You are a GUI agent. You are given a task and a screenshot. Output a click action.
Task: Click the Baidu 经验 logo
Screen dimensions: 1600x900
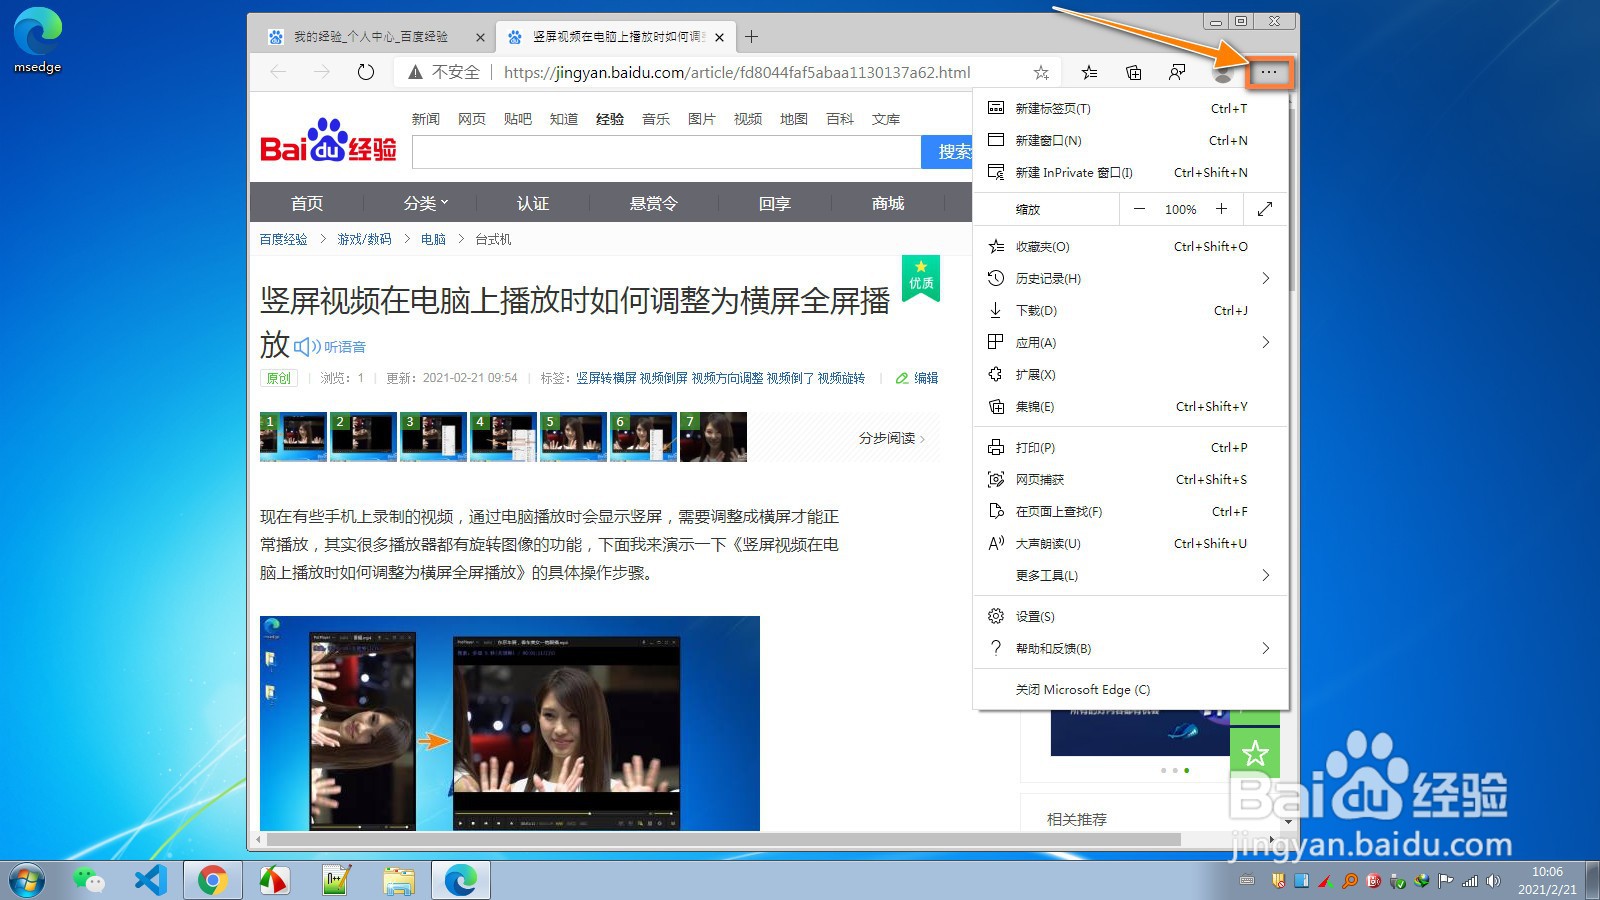tap(328, 141)
